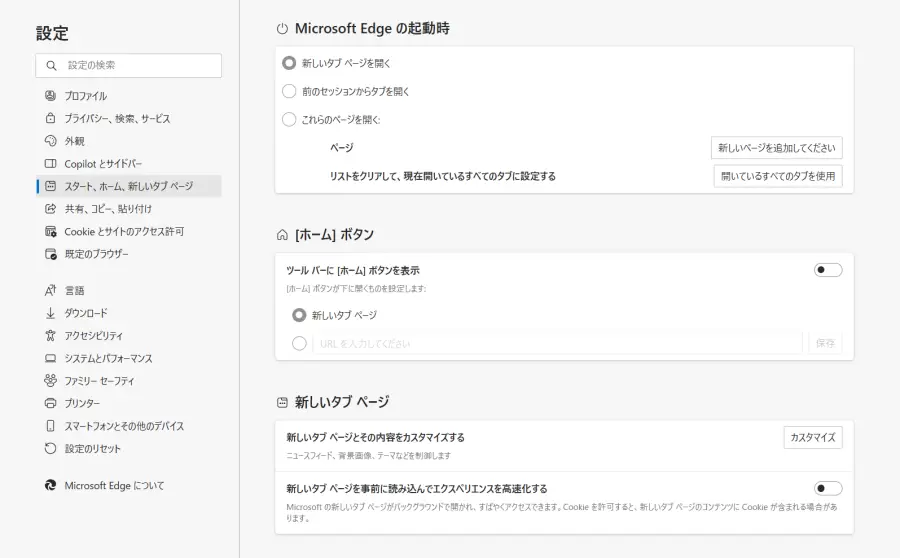Open 外観 settings section
The image size is (900, 558).
click(x=129, y=141)
